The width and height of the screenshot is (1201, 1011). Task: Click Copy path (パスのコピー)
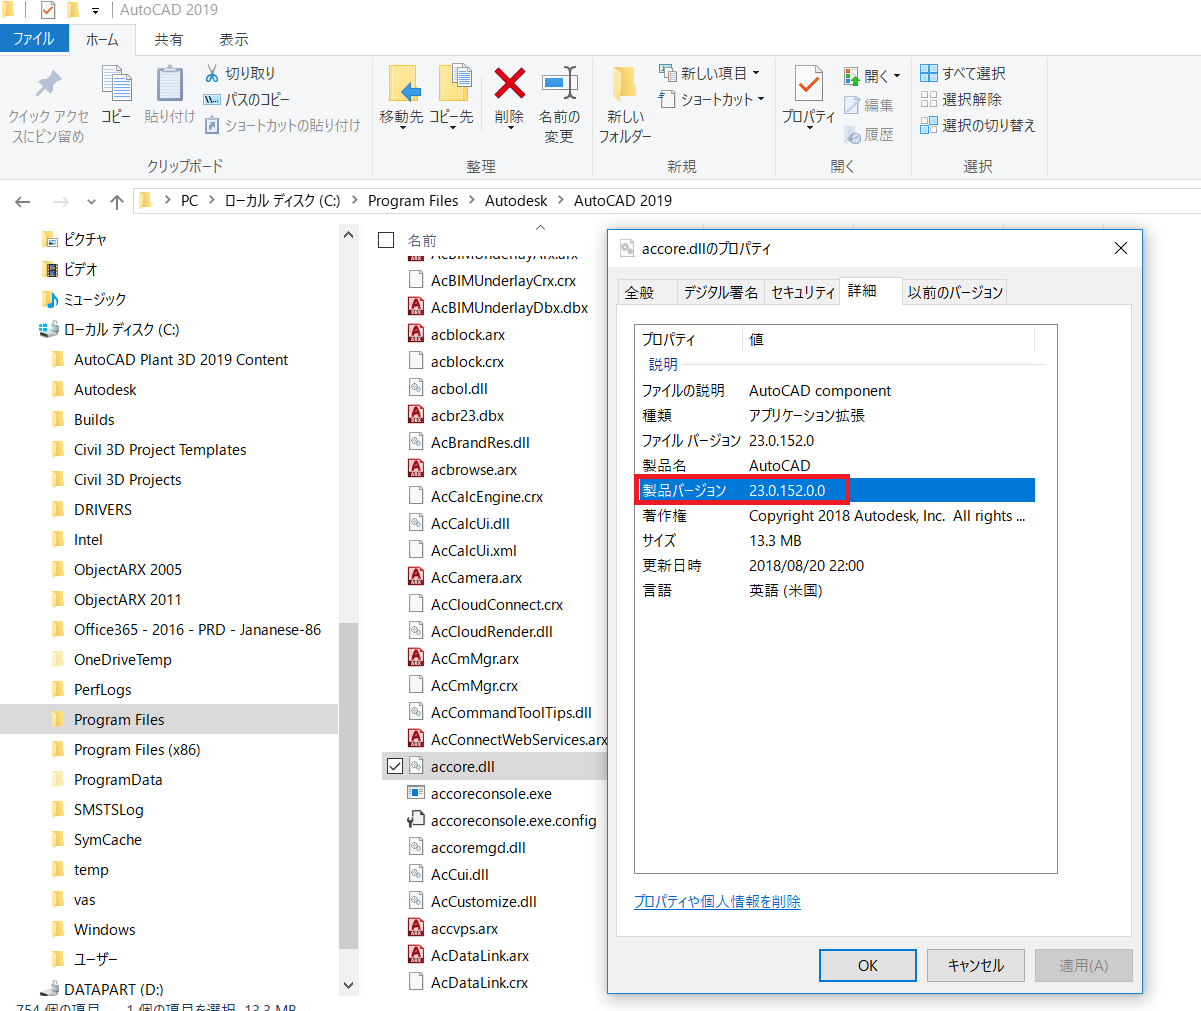pos(247,99)
